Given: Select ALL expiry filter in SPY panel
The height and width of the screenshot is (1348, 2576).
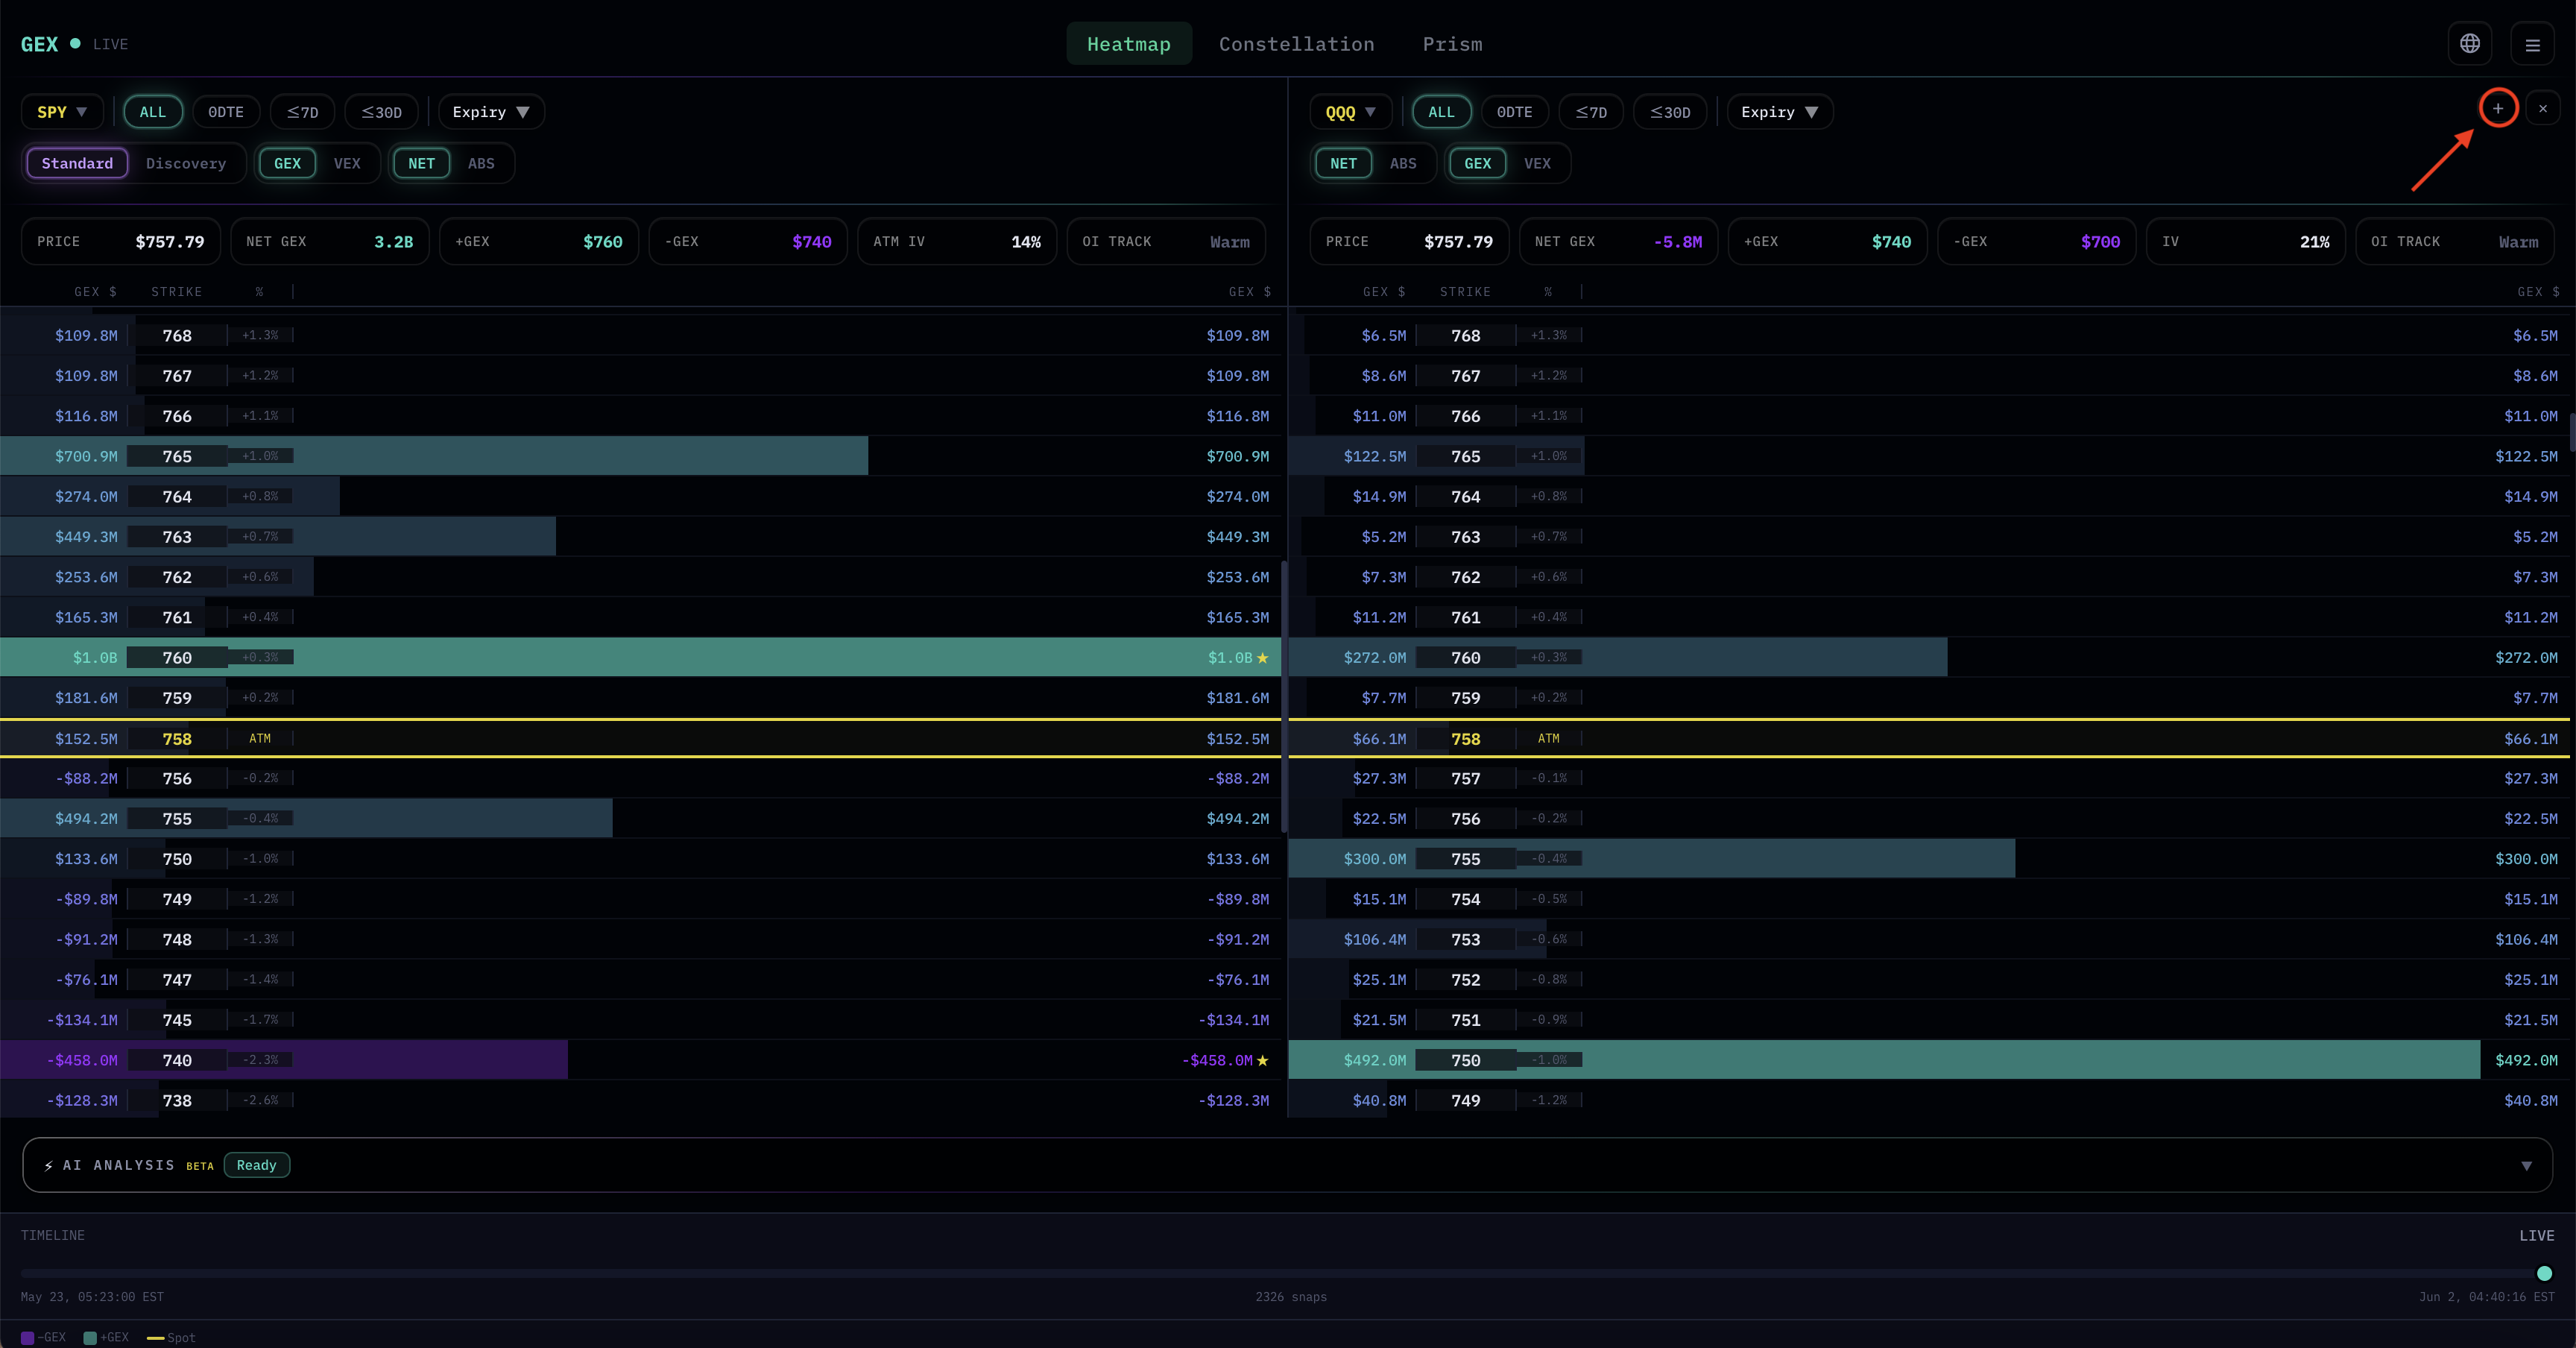Looking at the screenshot, I should [153, 112].
